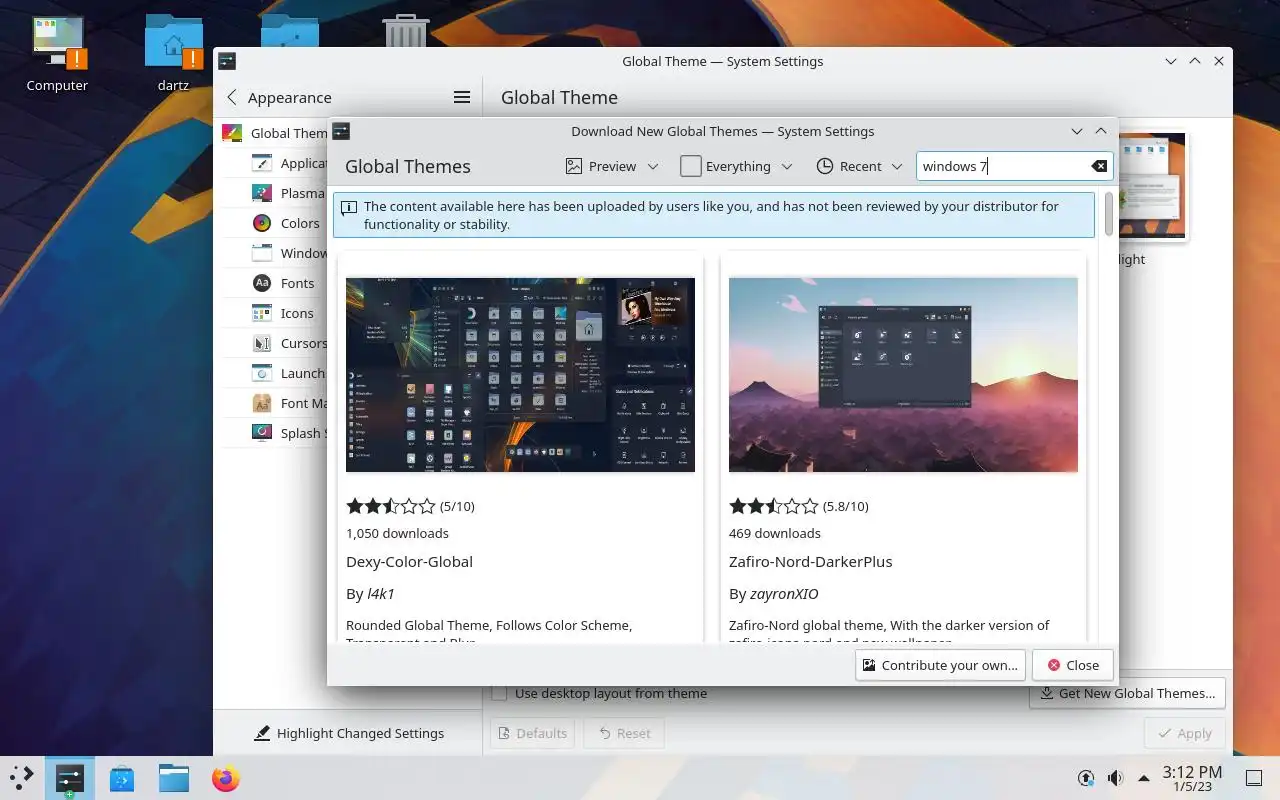This screenshot has height=800, width=1280.
Task: Click the Dexy-Color-Global star rating
Action: (391, 506)
